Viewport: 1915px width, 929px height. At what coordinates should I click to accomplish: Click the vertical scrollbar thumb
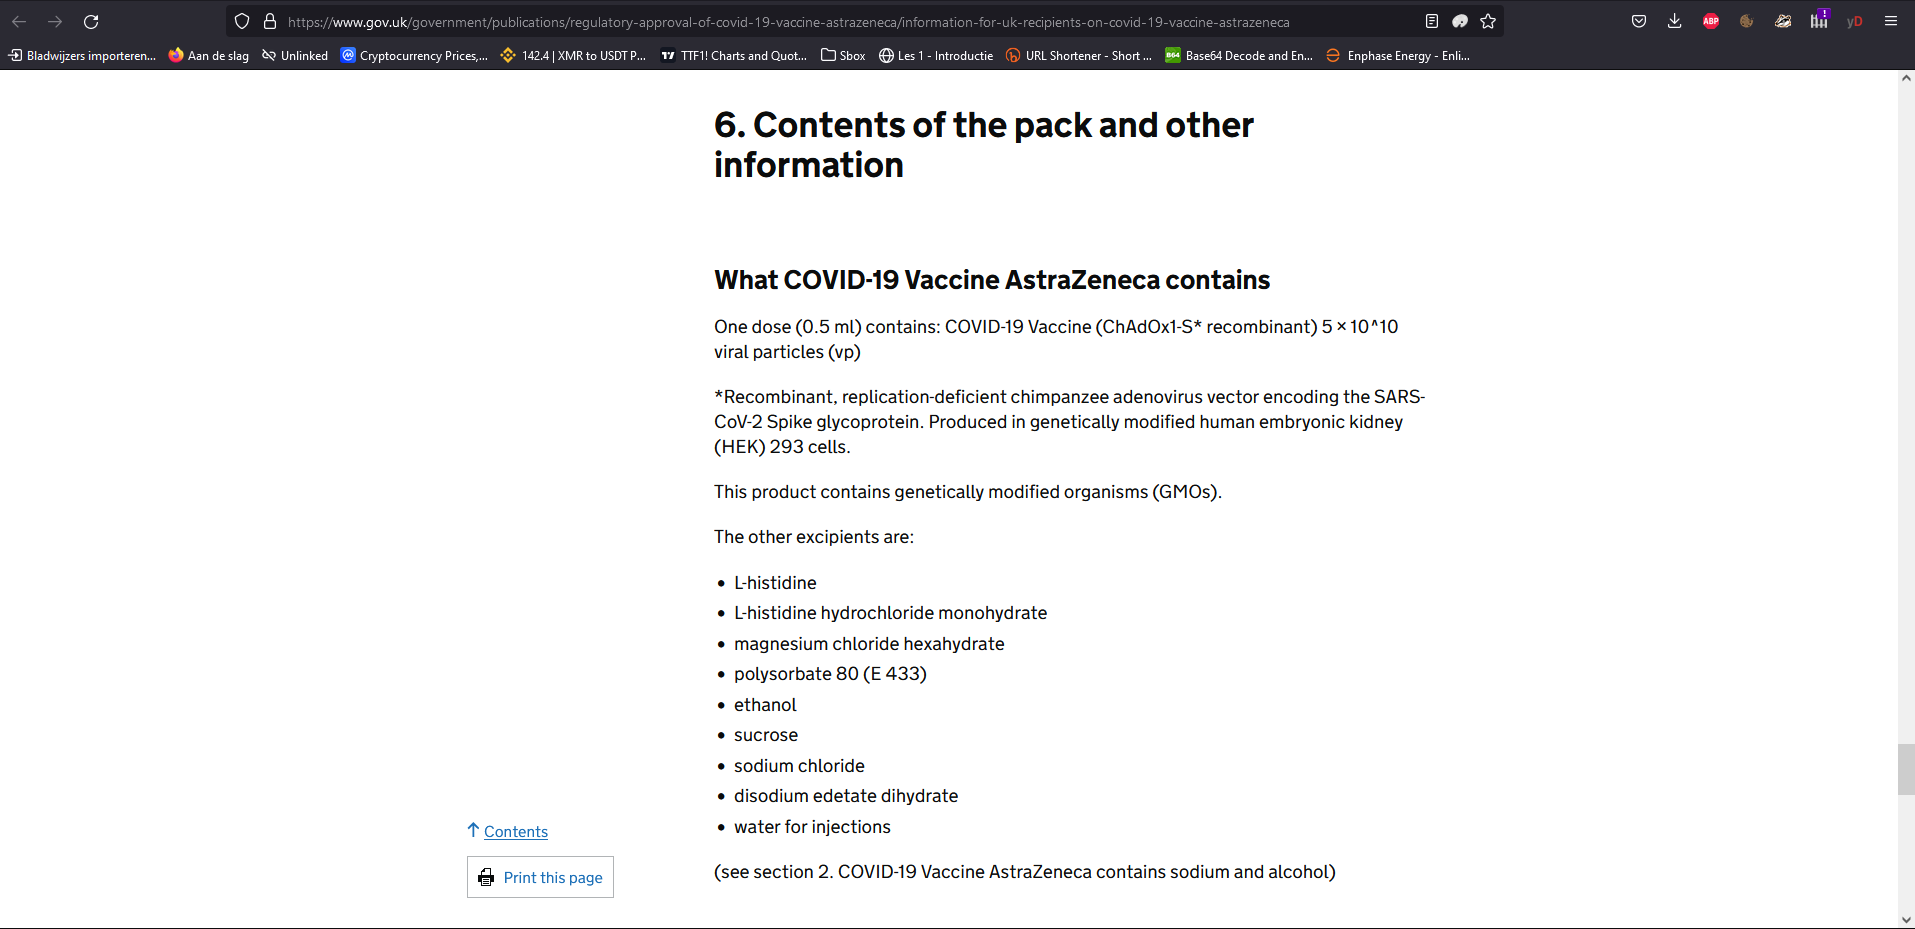(1906, 769)
